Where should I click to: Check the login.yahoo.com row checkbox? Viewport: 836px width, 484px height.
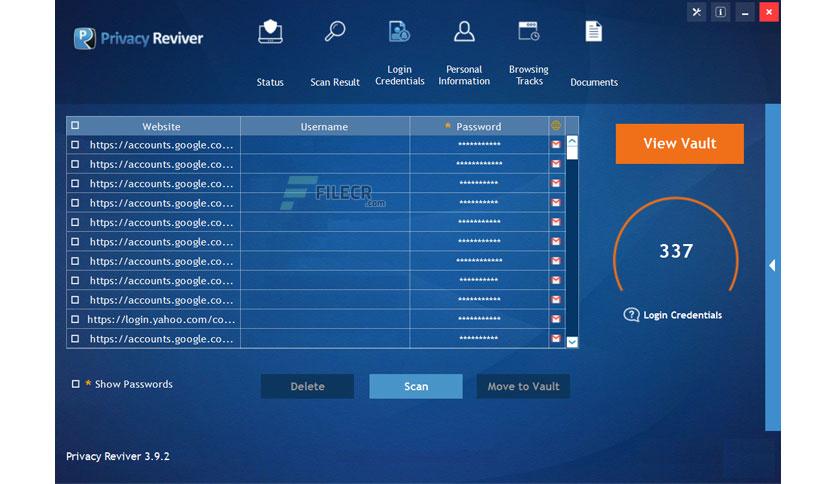click(x=75, y=319)
